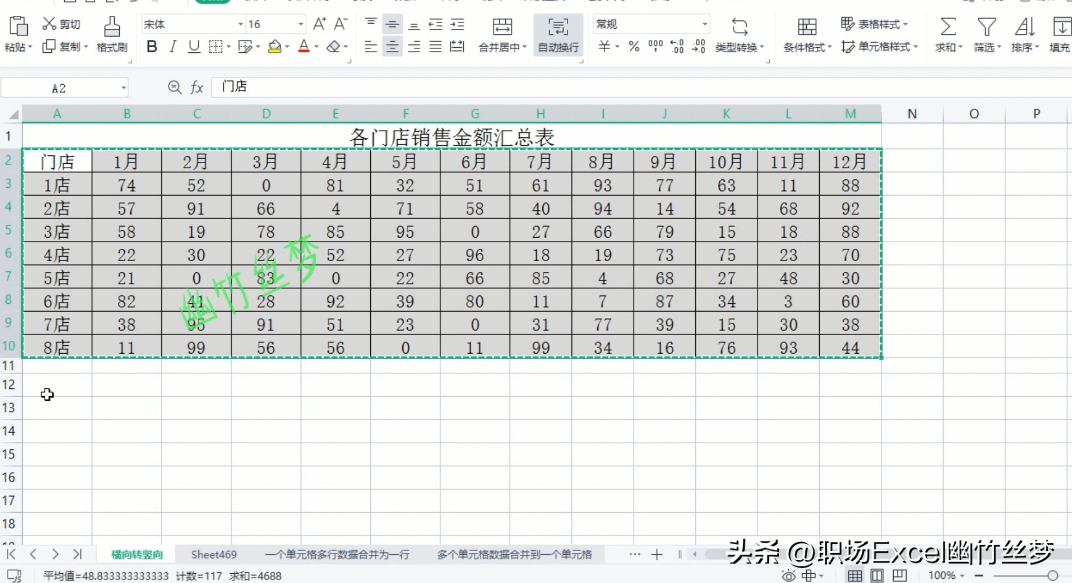Click increase decimal places icon

(678, 46)
